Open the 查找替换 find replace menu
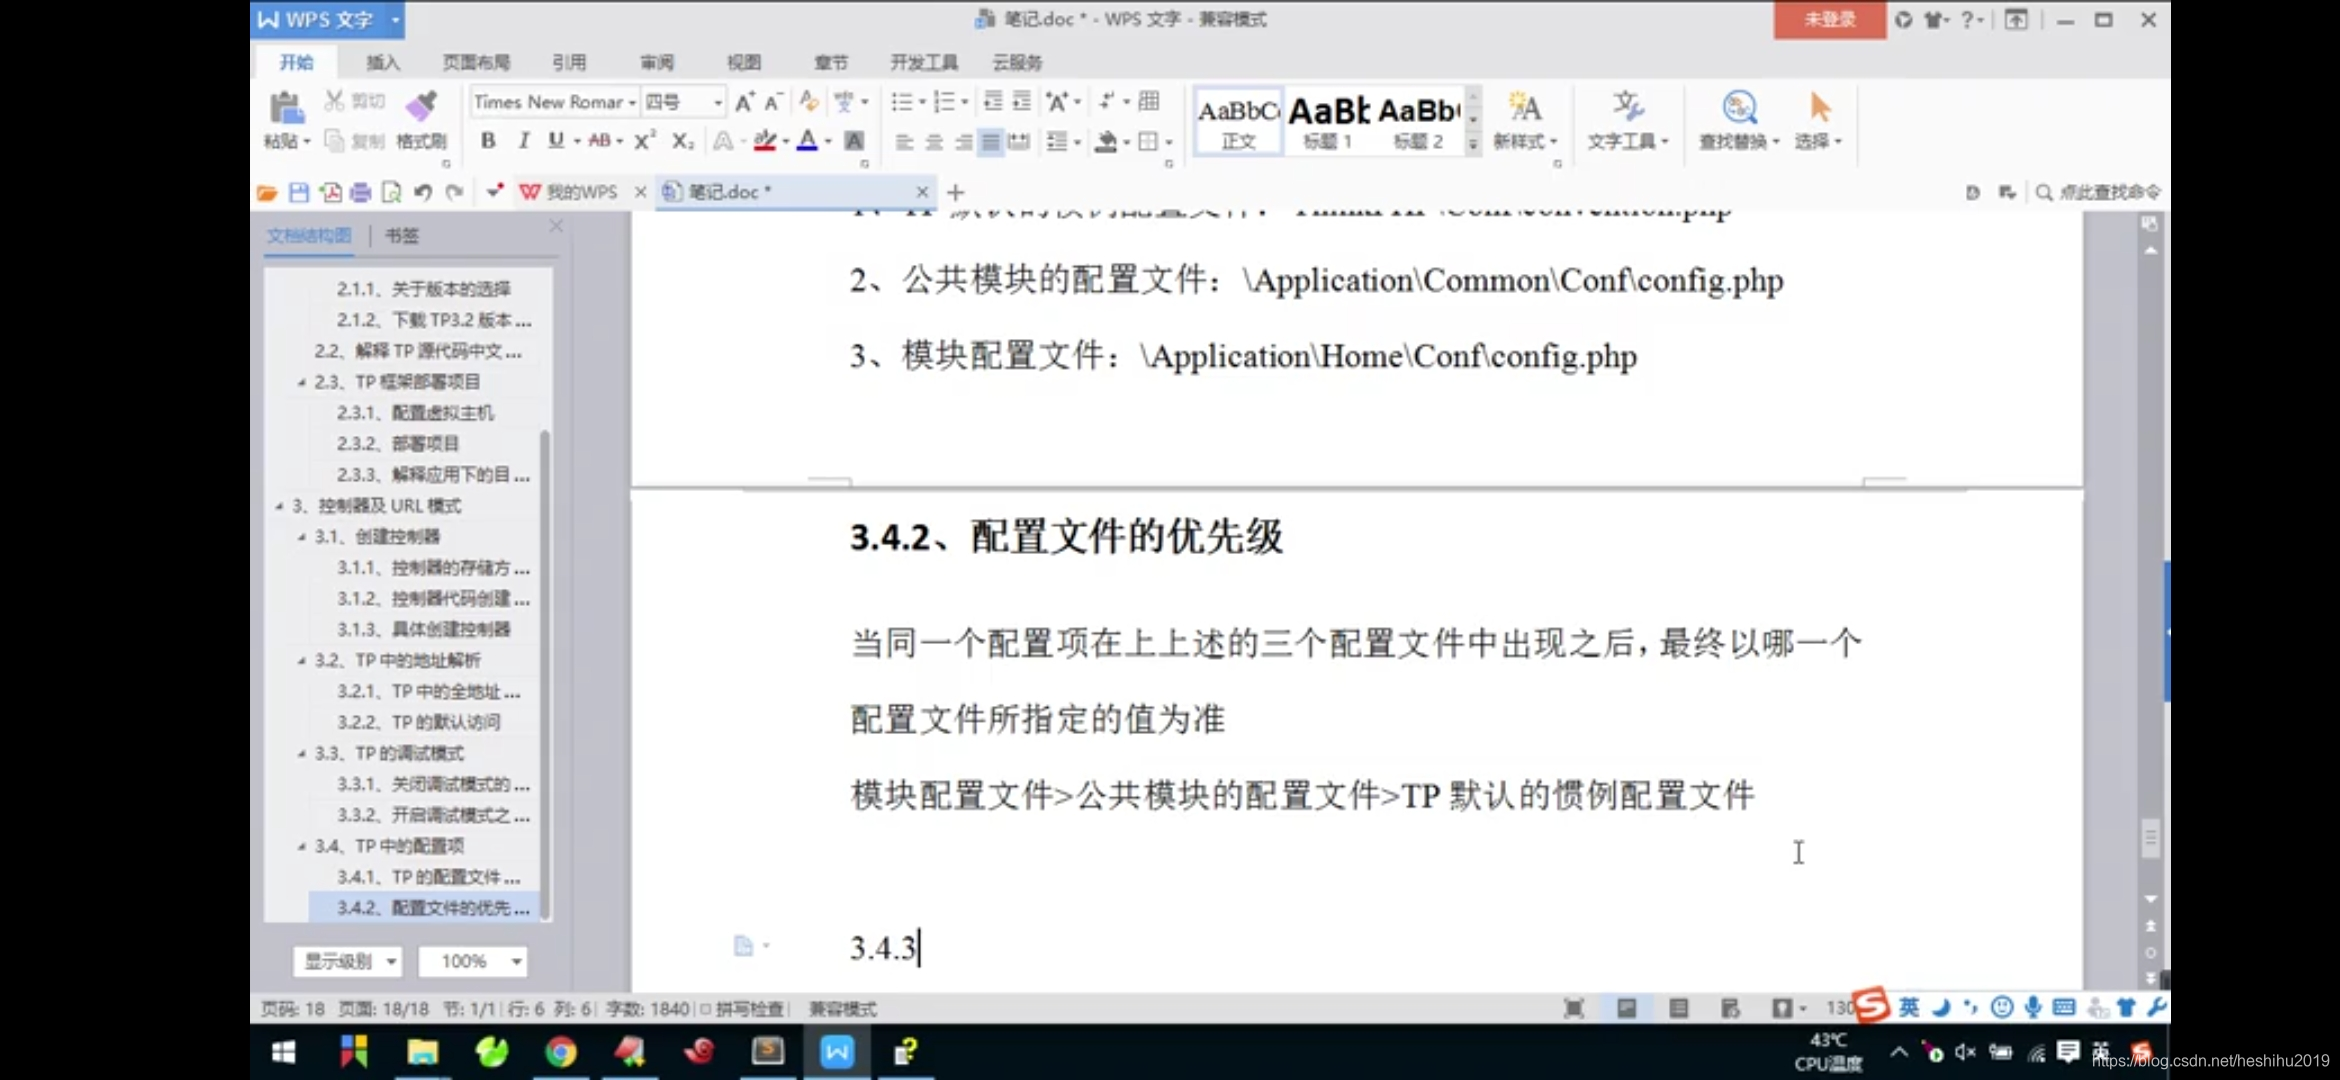 (1739, 120)
